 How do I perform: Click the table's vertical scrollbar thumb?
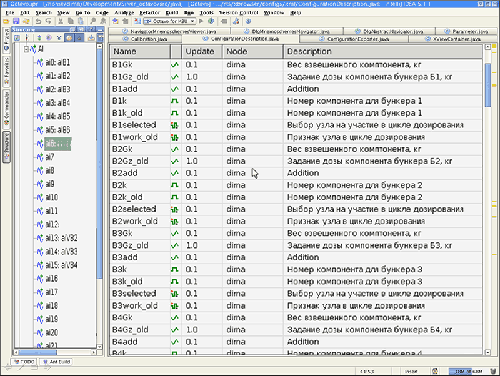(488, 85)
